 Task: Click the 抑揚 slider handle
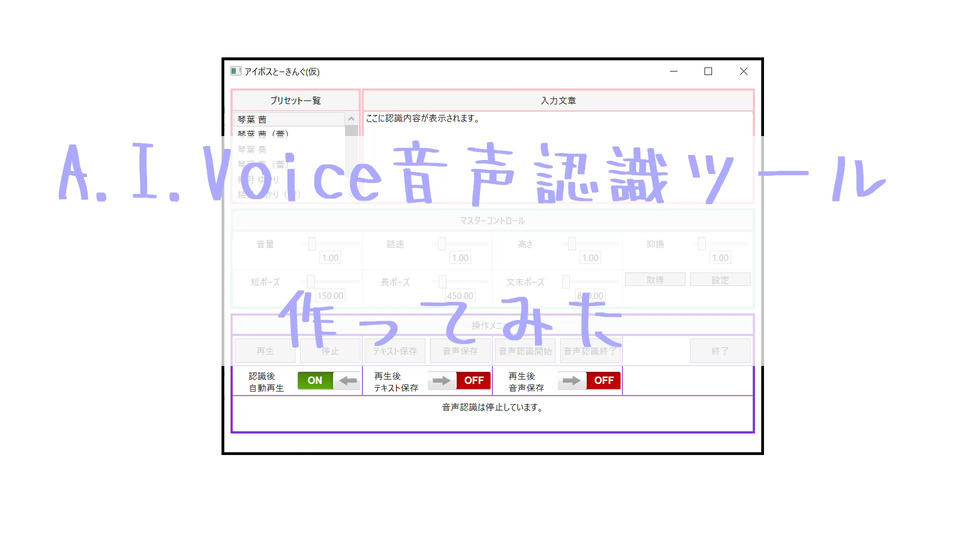point(702,244)
